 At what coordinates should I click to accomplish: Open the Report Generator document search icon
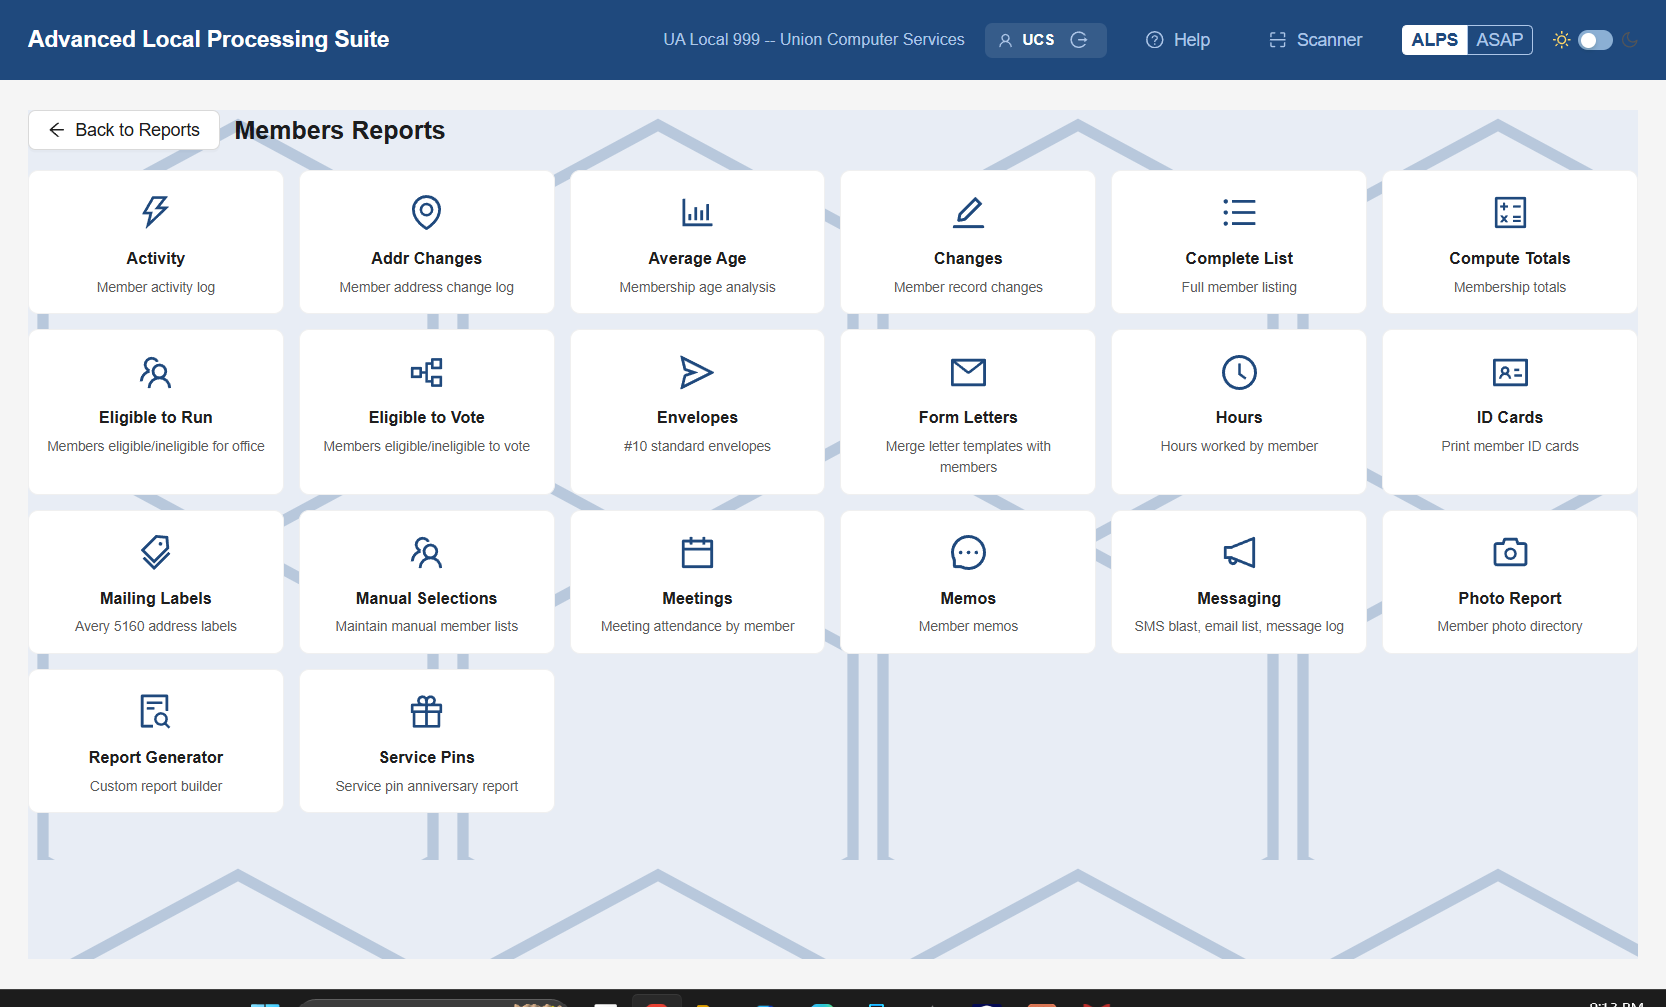pos(155,711)
